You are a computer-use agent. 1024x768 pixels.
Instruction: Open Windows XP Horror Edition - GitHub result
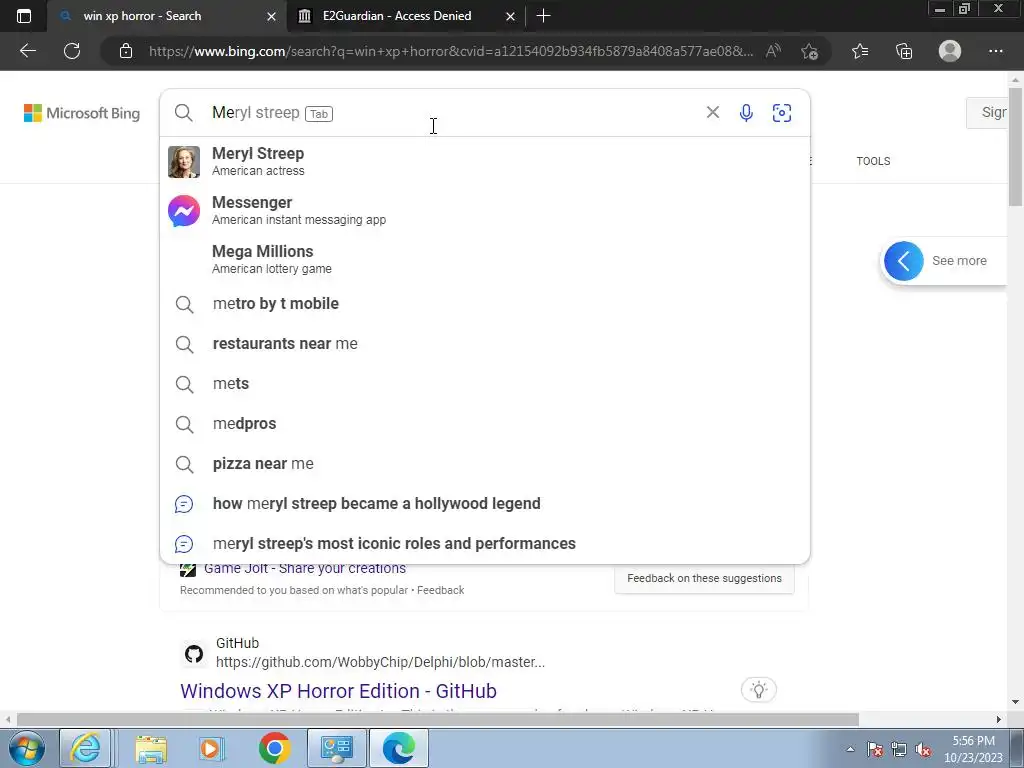pyautogui.click(x=338, y=691)
